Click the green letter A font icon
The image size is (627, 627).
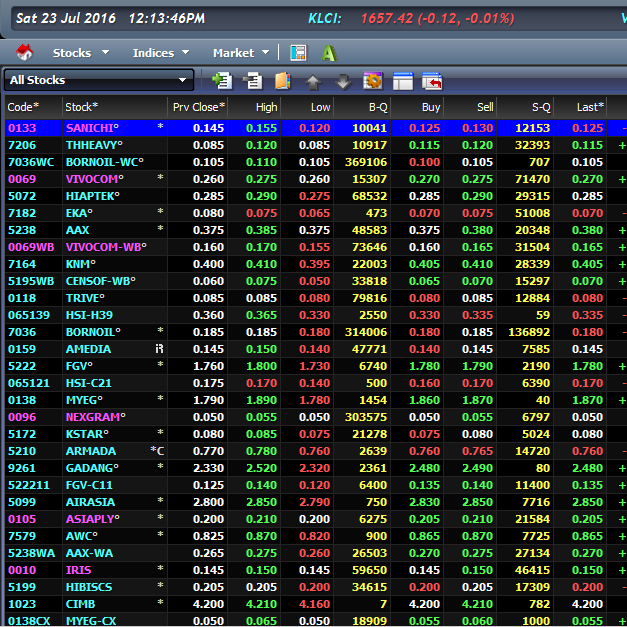pos(329,53)
